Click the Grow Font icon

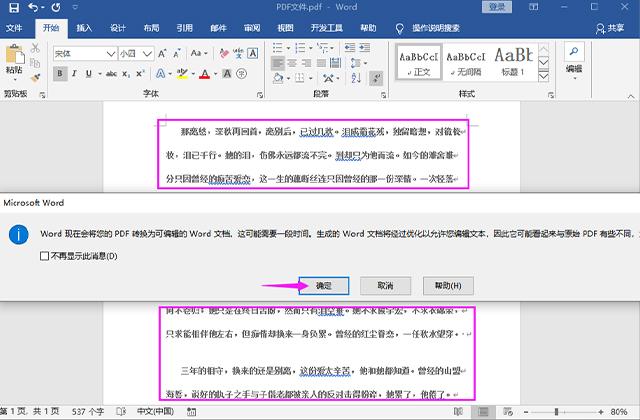tap(162, 53)
